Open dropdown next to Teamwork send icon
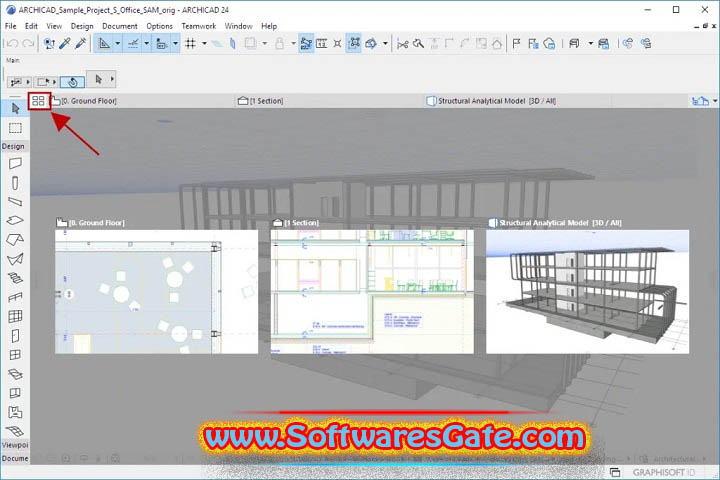 pos(591,44)
